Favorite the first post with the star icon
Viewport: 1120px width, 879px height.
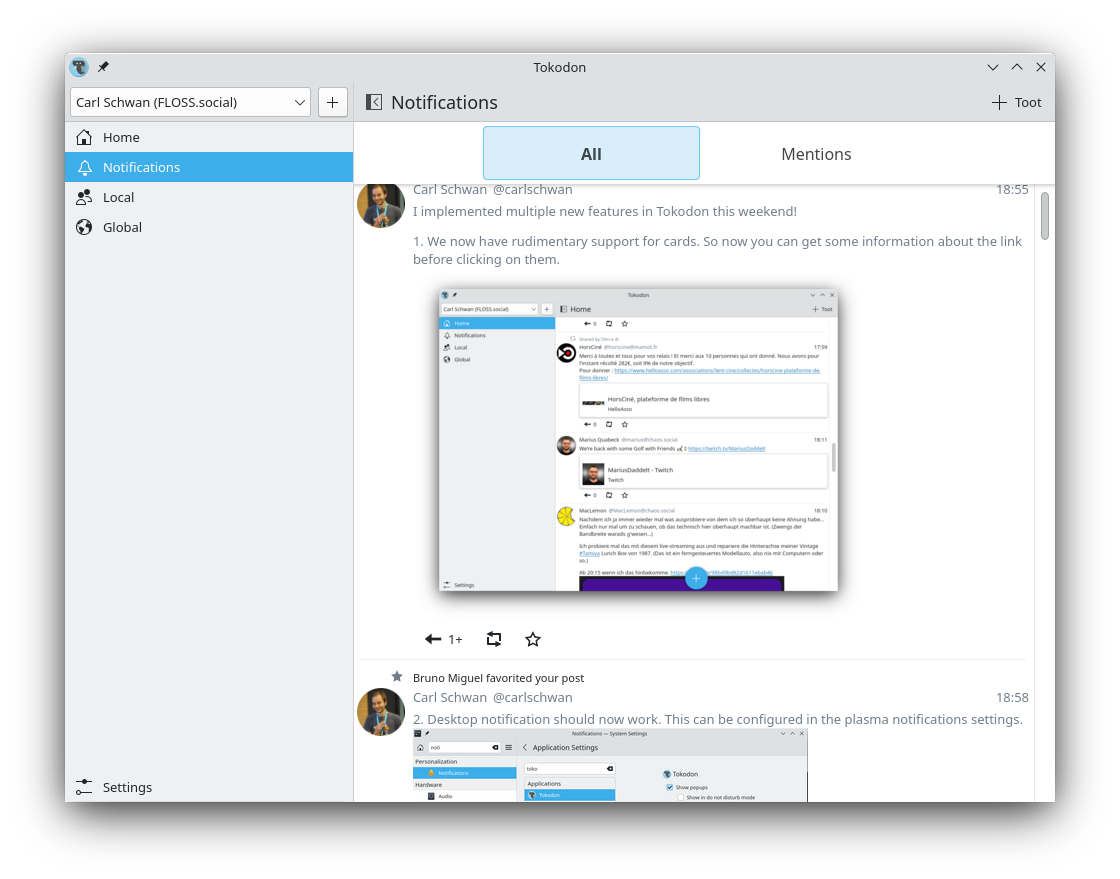pos(533,639)
